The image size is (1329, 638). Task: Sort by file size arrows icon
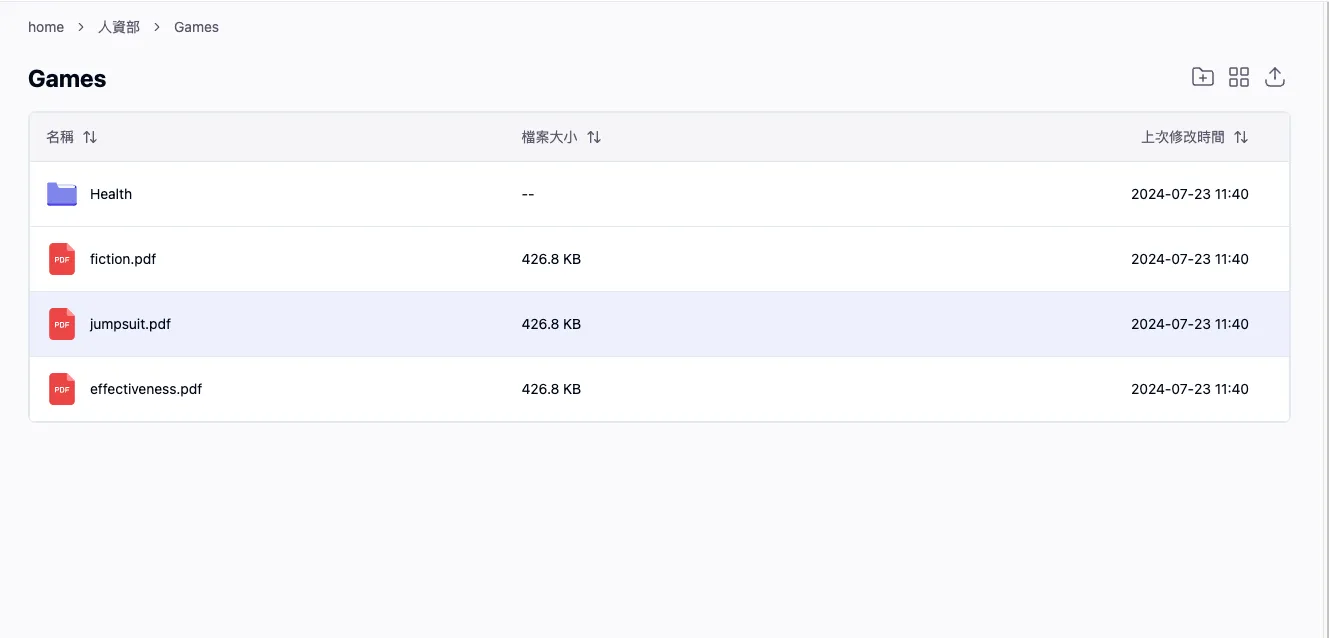pyautogui.click(x=594, y=137)
